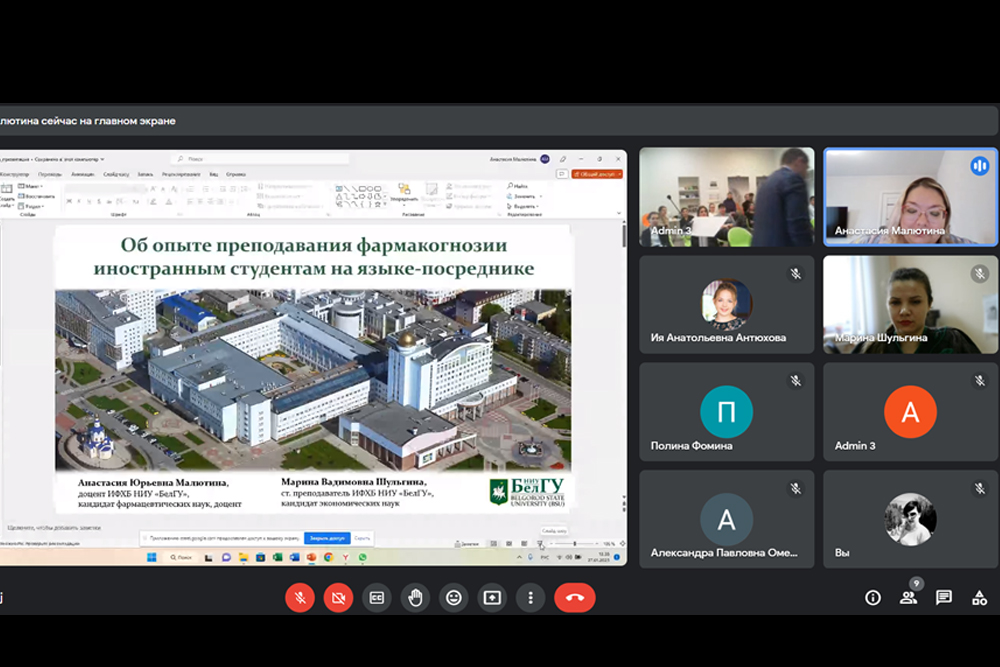Turn on the camera in the call bar
This screenshot has height=667, width=1000.
pos(338,598)
